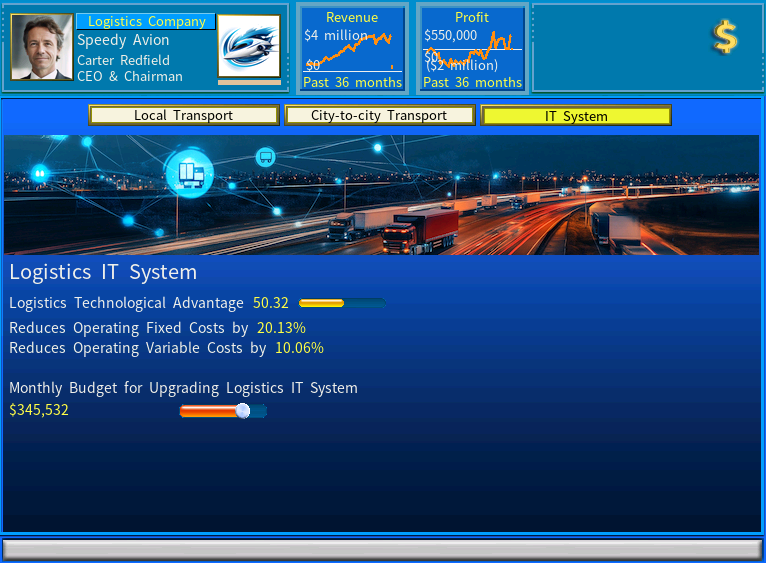Click the Carter Redfield name text
This screenshot has height=563, width=766.
(x=124, y=61)
